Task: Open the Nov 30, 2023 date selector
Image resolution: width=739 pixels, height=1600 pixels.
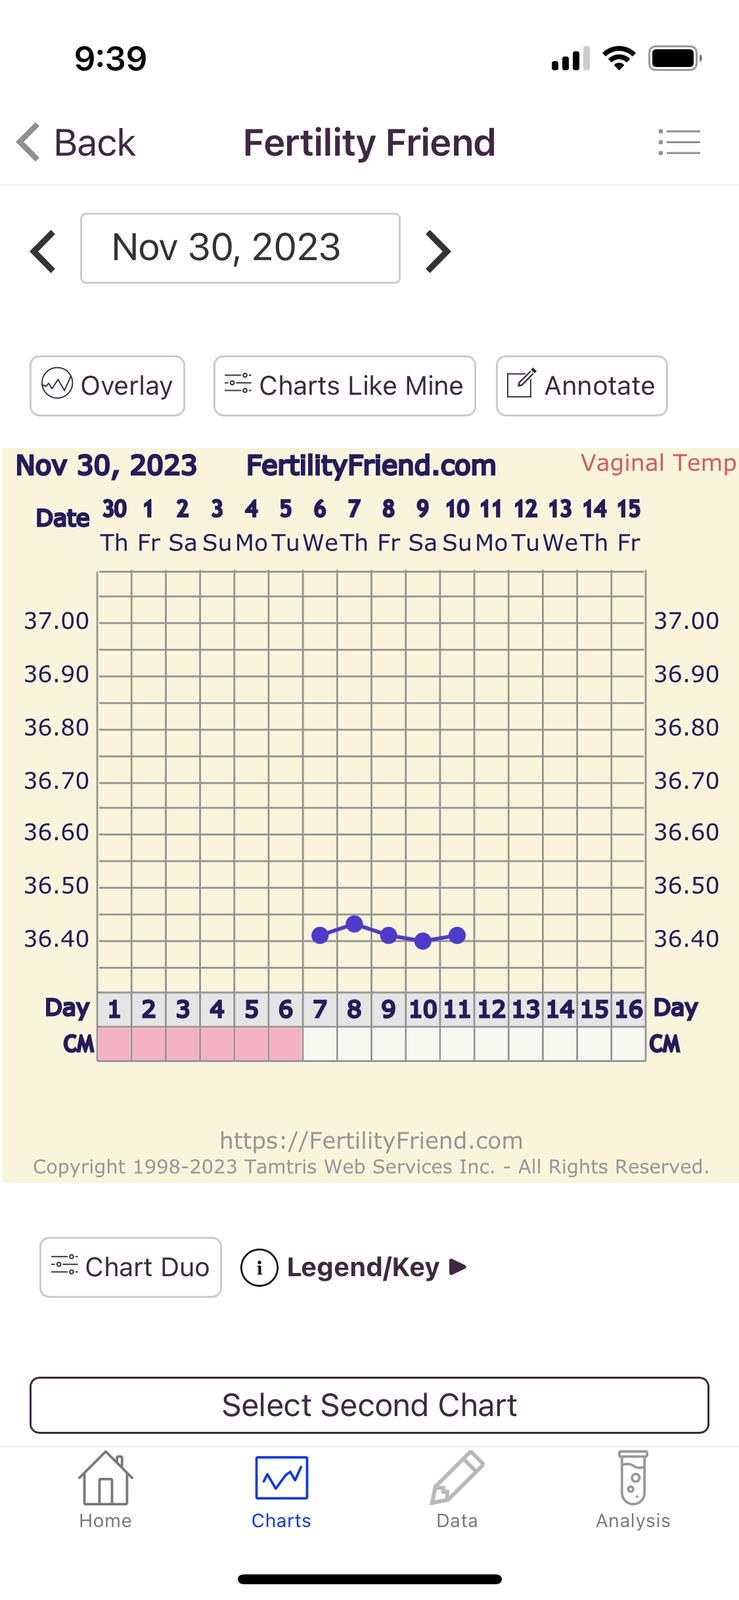Action: click(x=240, y=248)
